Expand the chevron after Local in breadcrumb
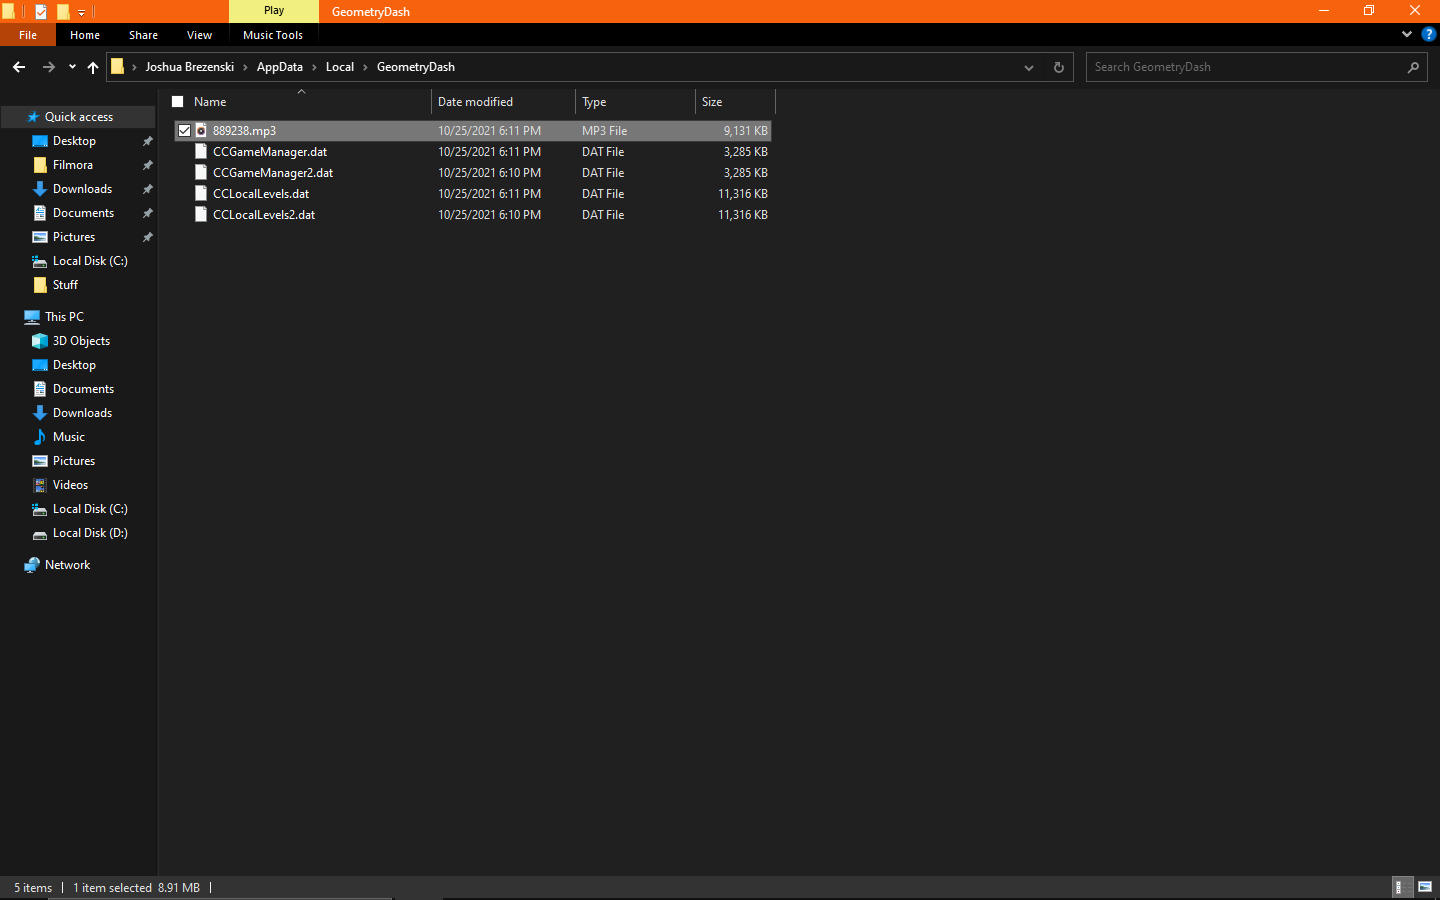The height and width of the screenshot is (900, 1440). (365, 67)
